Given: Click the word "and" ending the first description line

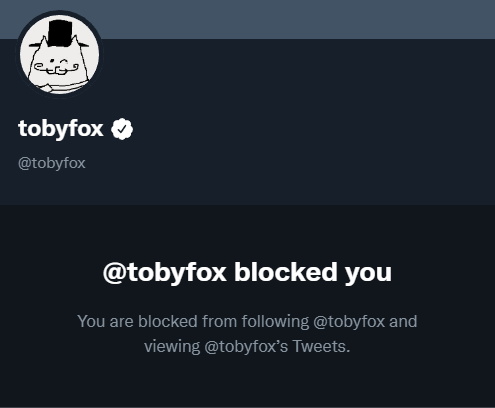Looking at the screenshot, I should tap(403, 322).
